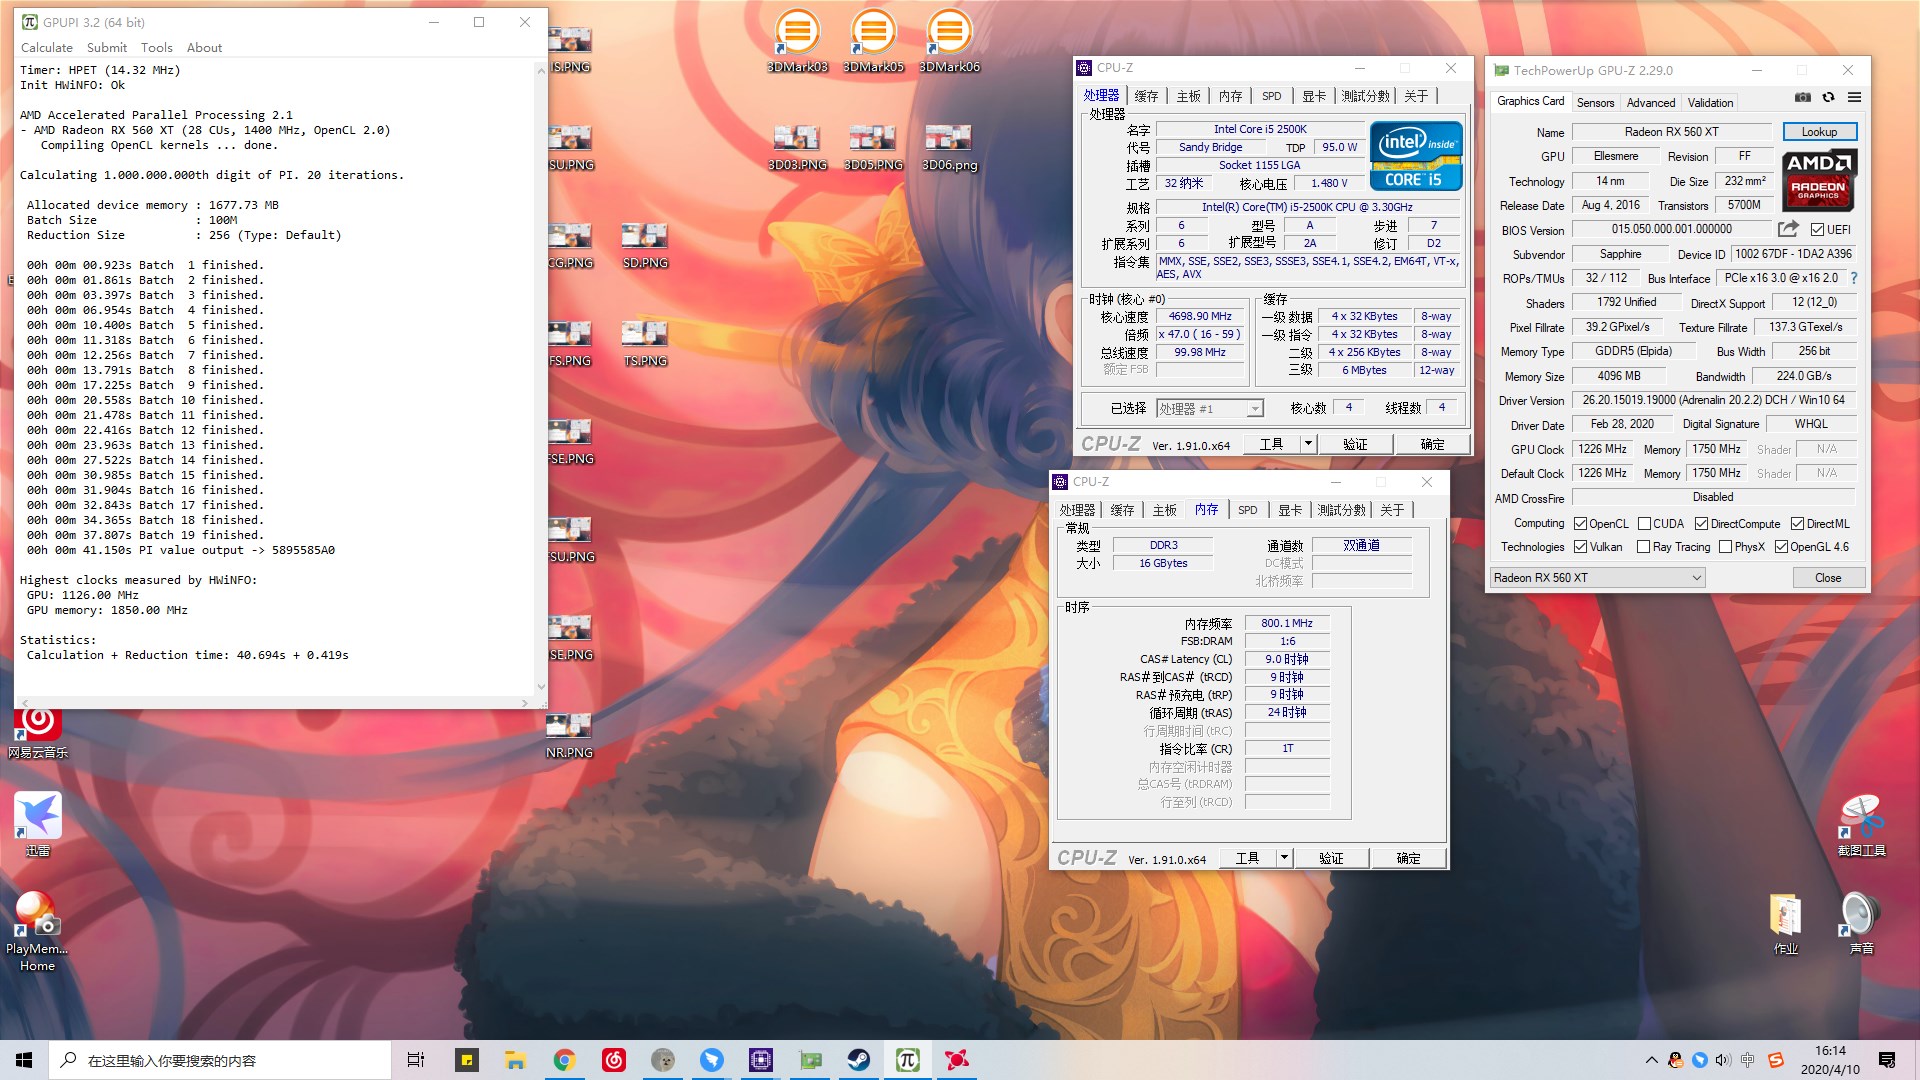Viewport: 1920px width, 1080px height.
Task: Click the Close button in GPU-Z
Action: pyautogui.click(x=1828, y=577)
